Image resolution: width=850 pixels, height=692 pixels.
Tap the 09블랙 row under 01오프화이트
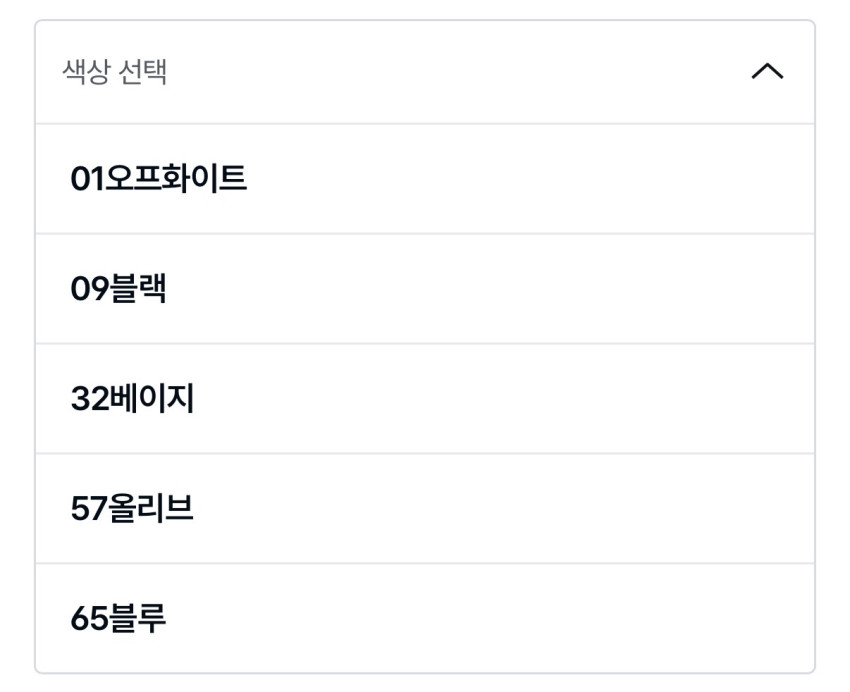(119, 290)
